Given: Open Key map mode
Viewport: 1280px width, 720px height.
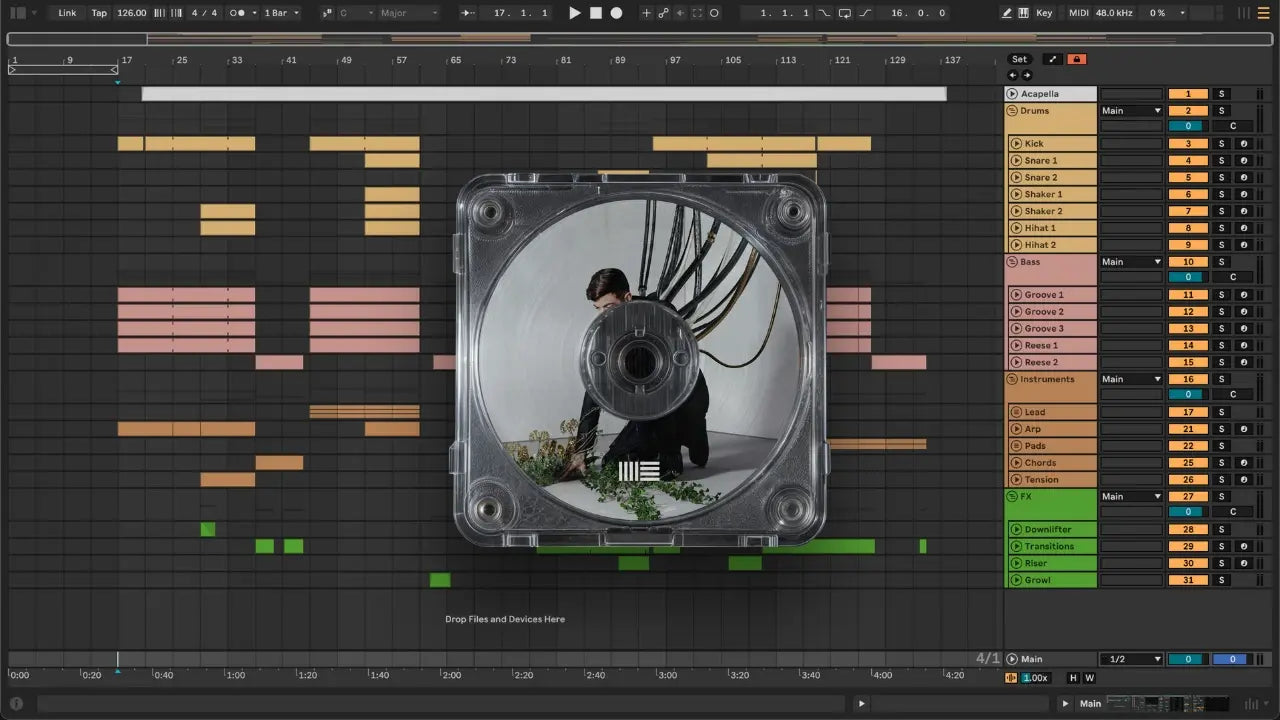Looking at the screenshot, I should pyautogui.click(x=1044, y=13).
